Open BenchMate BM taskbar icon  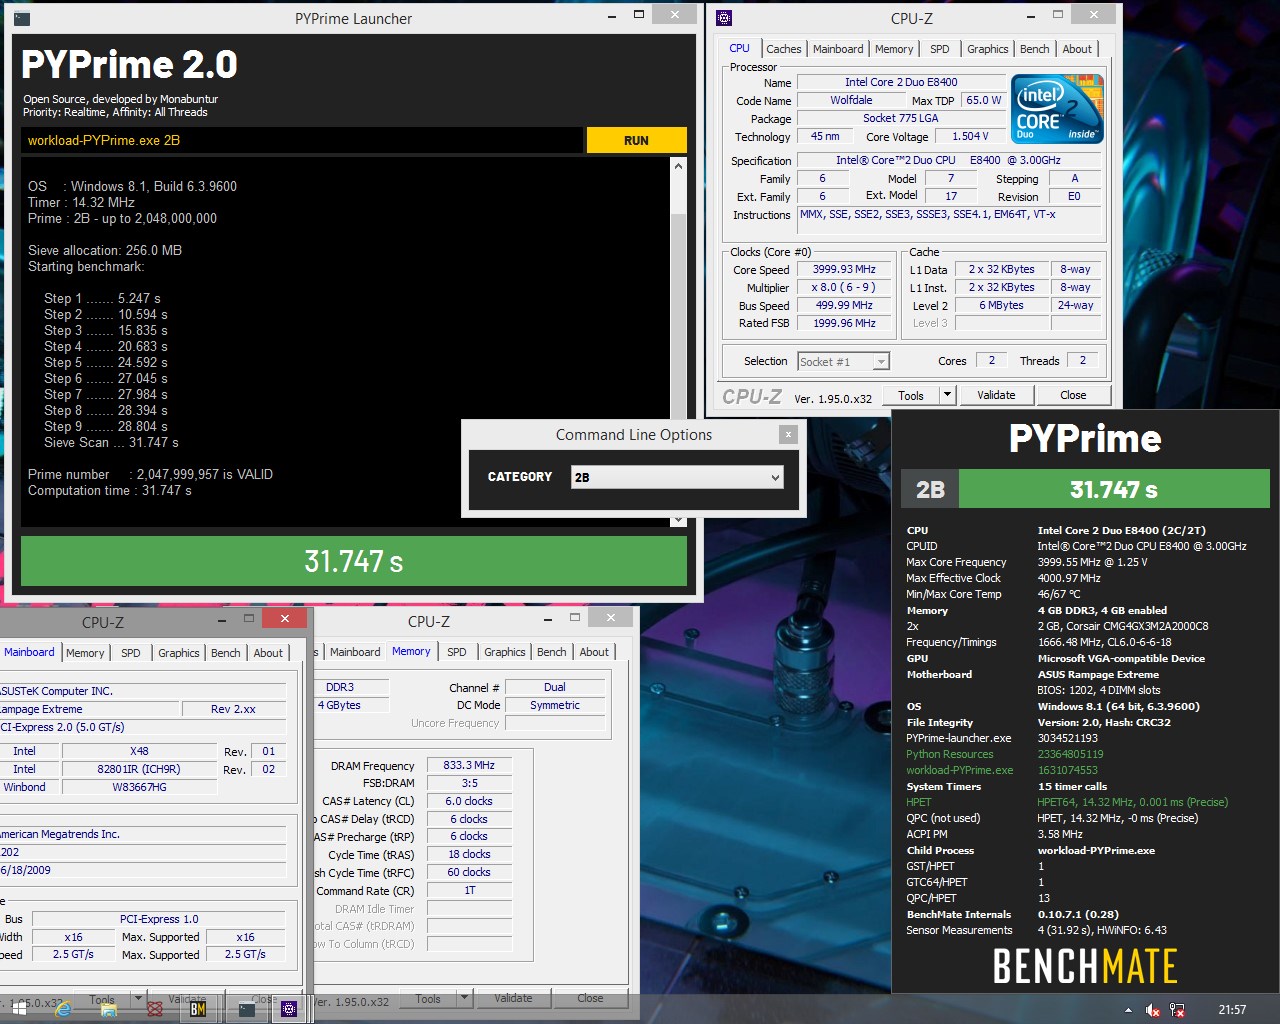tap(198, 1009)
